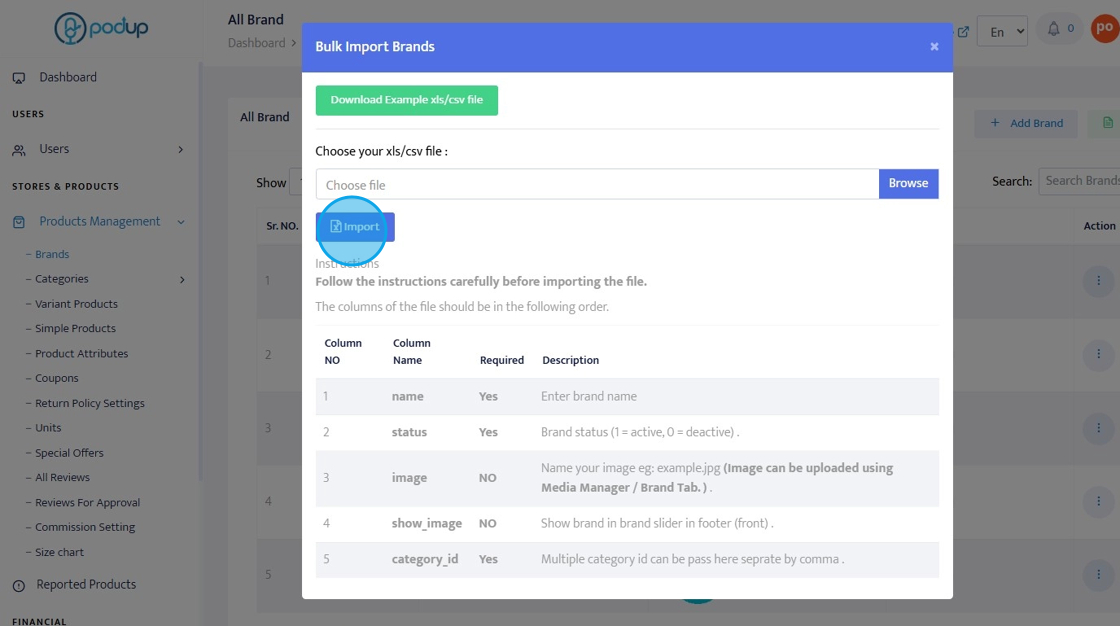Click the Browse file button
The image size is (1120, 626).
coord(908,183)
